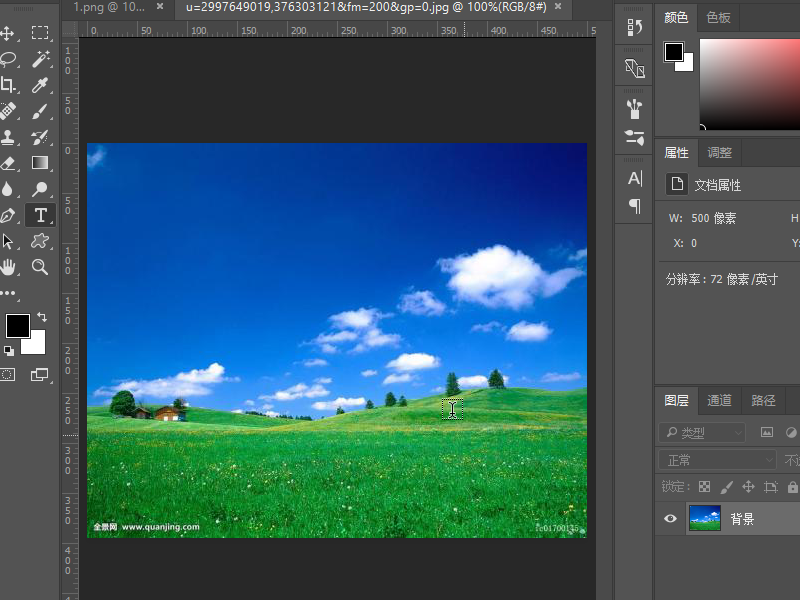
Task: Select the 背景 layer name
Action: [742, 519]
